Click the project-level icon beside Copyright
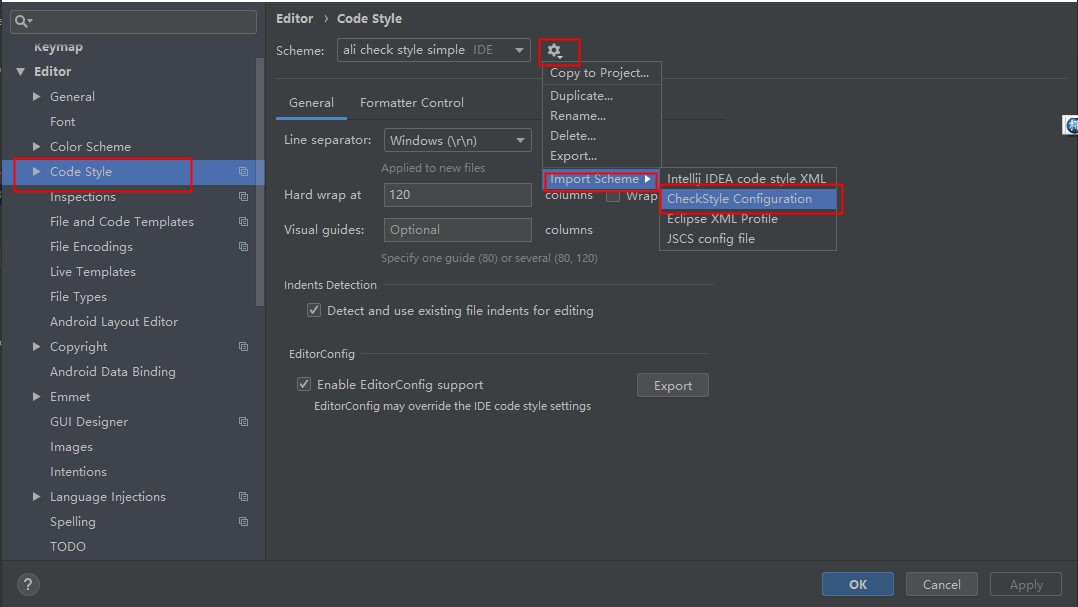The image size is (1078, 607). click(x=243, y=347)
